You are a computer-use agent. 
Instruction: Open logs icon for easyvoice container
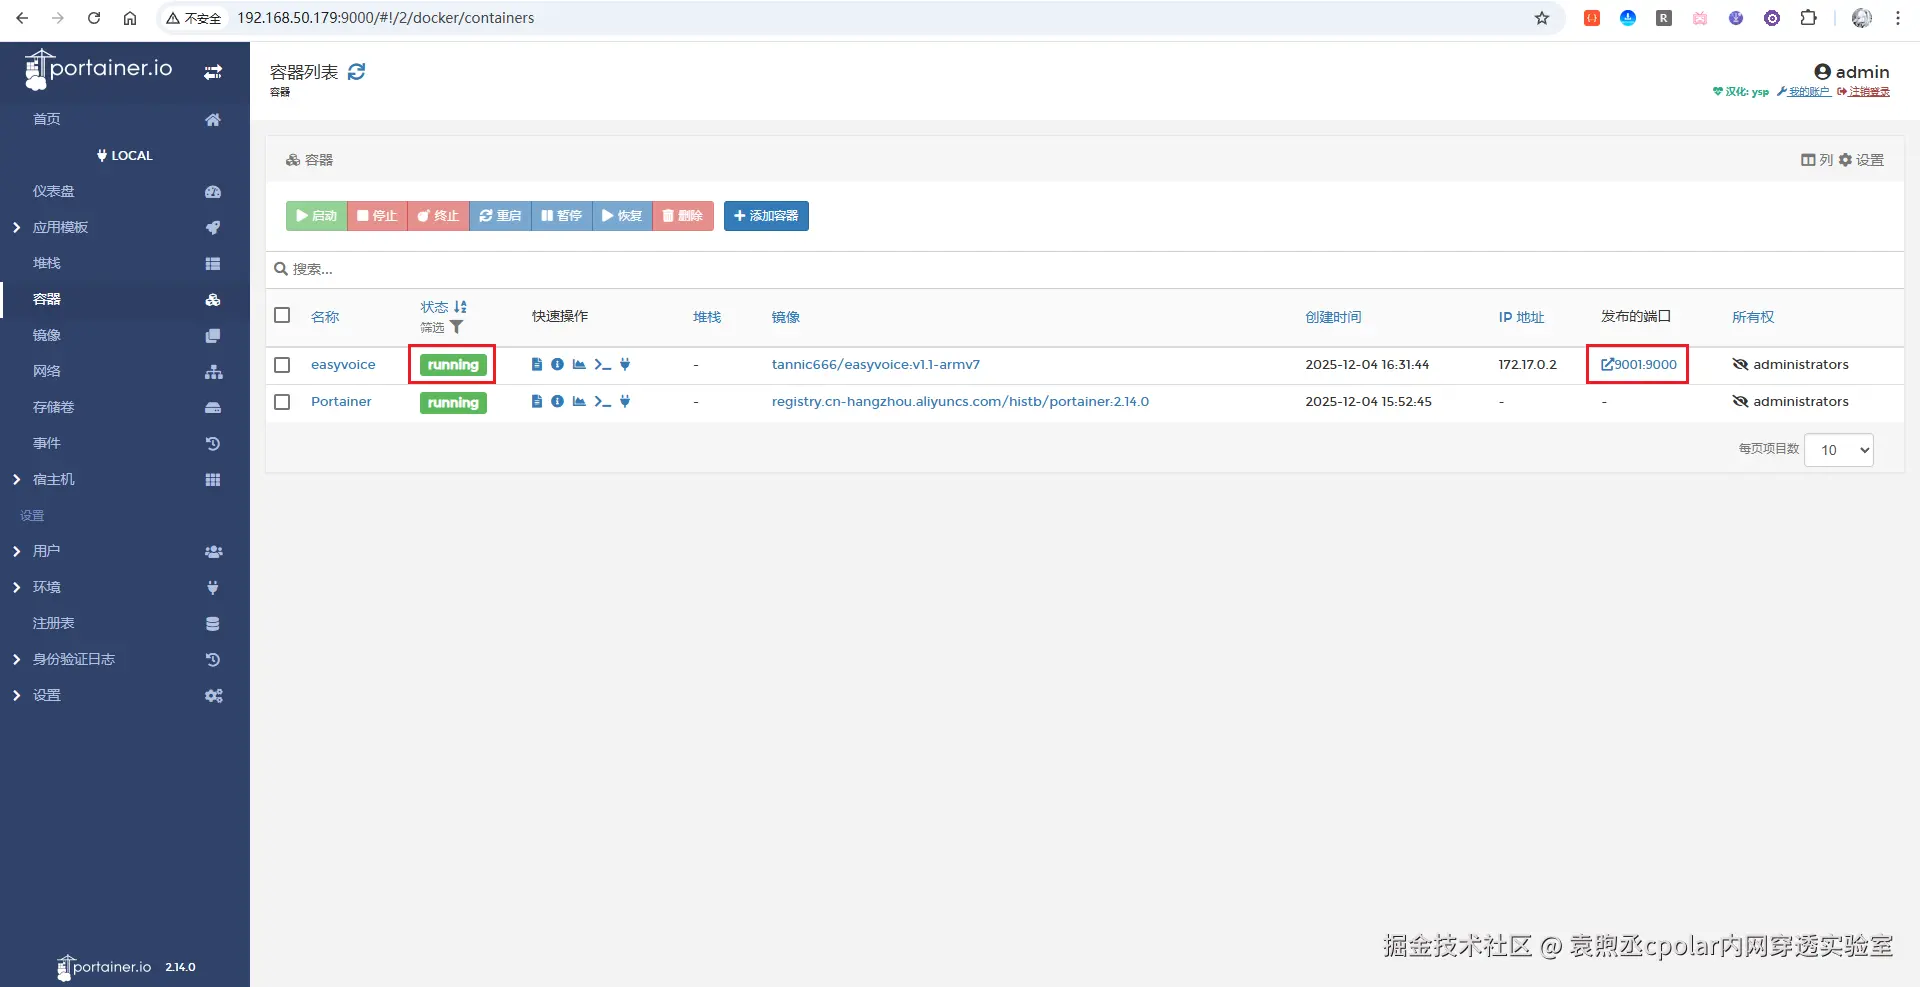tap(537, 365)
